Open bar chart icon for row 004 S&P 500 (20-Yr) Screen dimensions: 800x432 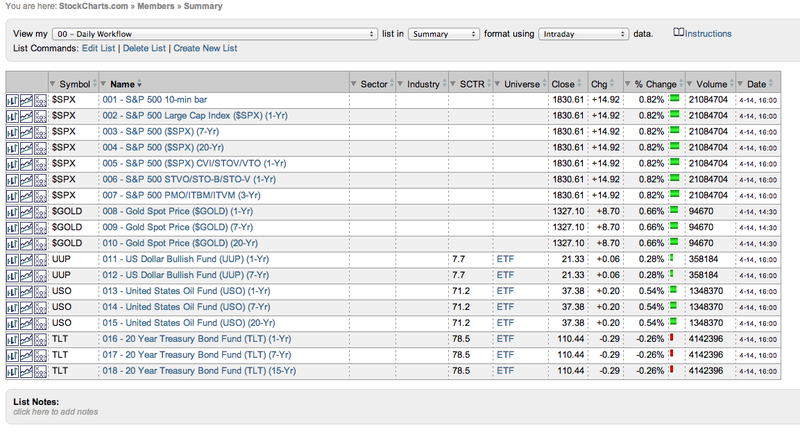(12, 148)
